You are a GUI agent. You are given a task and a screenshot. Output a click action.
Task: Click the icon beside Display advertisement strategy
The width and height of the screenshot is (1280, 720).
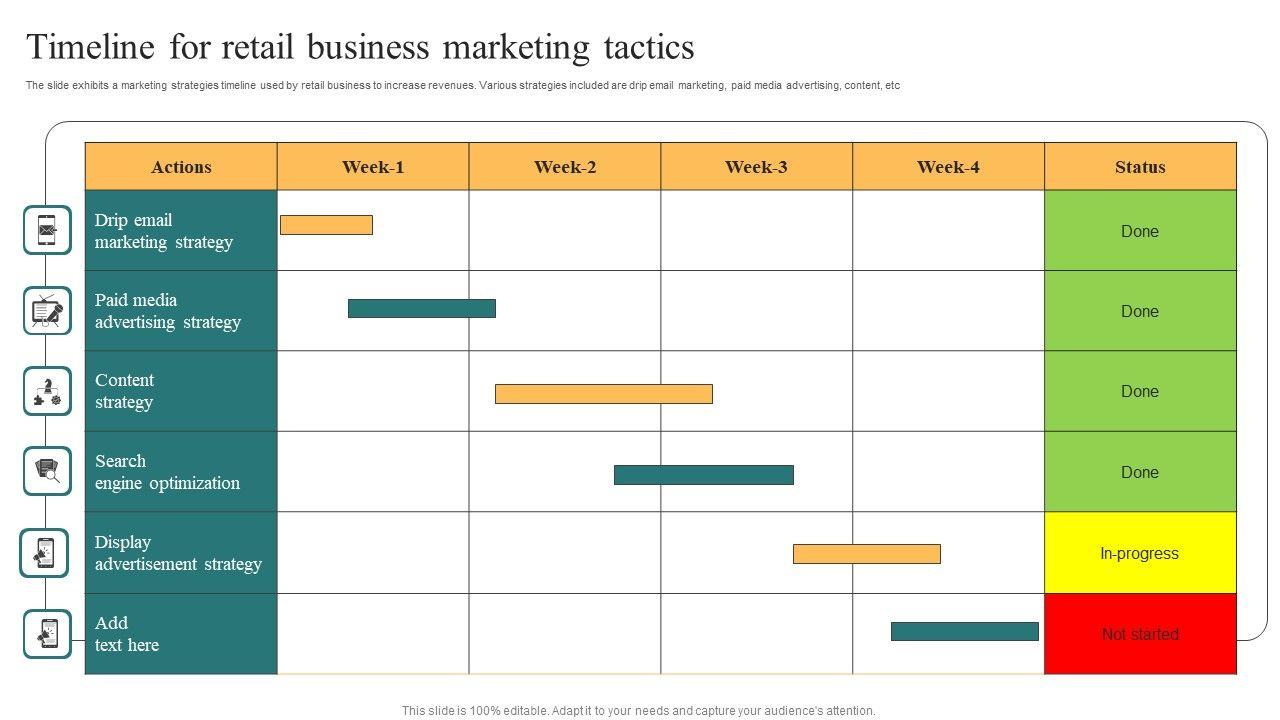pyautogui.click(x=45, y=553)
